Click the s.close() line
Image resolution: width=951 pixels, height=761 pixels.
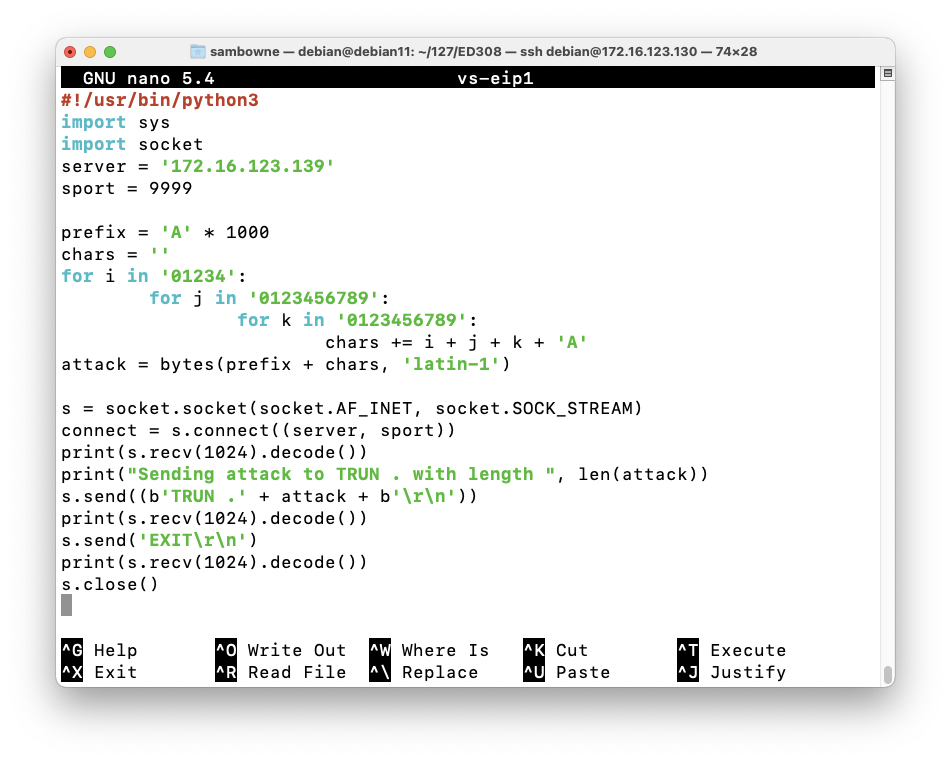[x=110, y=584]
